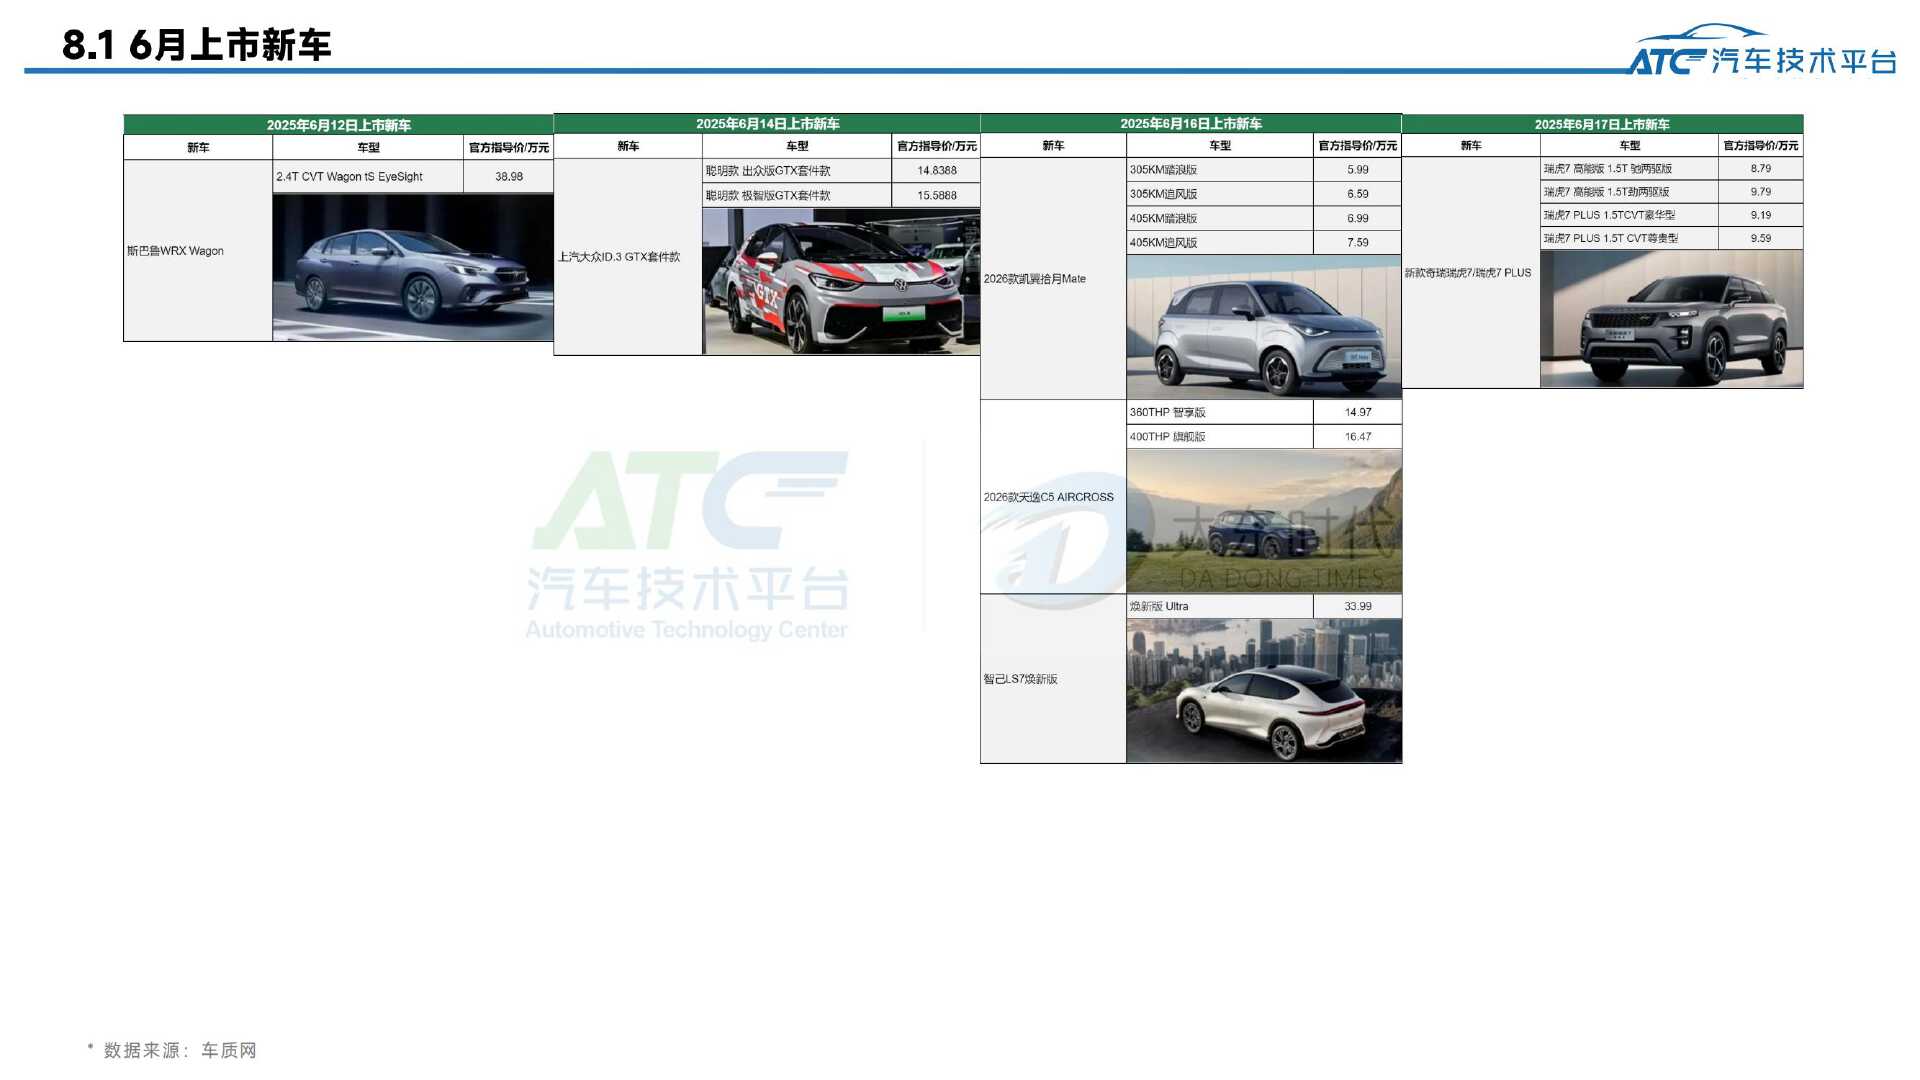Select the slide title 8.1 6月上市新车
Image resolution: width=1920 pixels, height=1080 pixels.
pos(196,45)
